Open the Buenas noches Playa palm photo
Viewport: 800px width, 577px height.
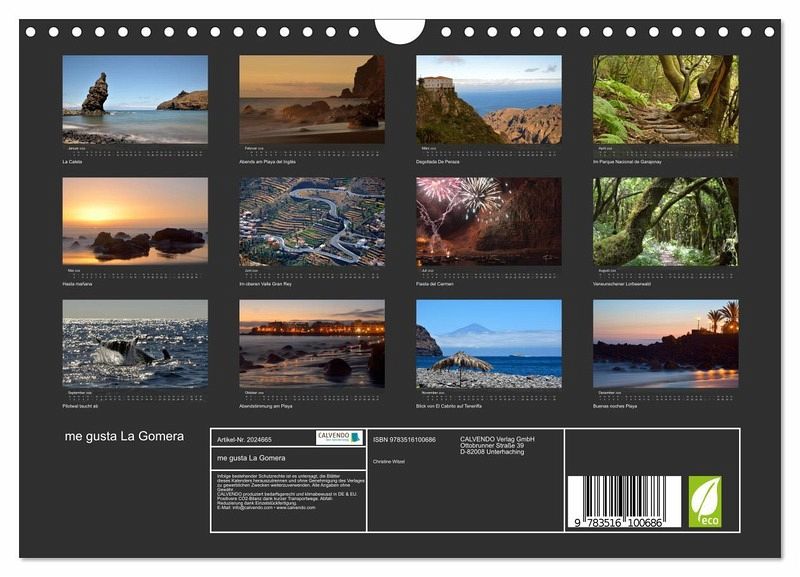click(x=665, y=344)
